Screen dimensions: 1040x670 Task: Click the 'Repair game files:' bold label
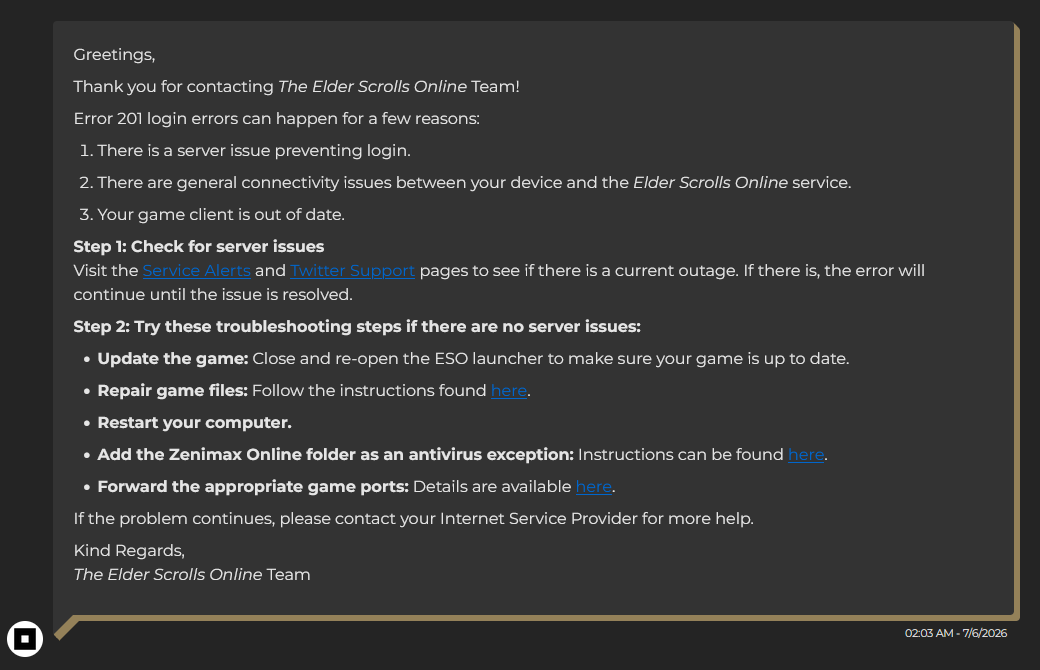(172, 391)
